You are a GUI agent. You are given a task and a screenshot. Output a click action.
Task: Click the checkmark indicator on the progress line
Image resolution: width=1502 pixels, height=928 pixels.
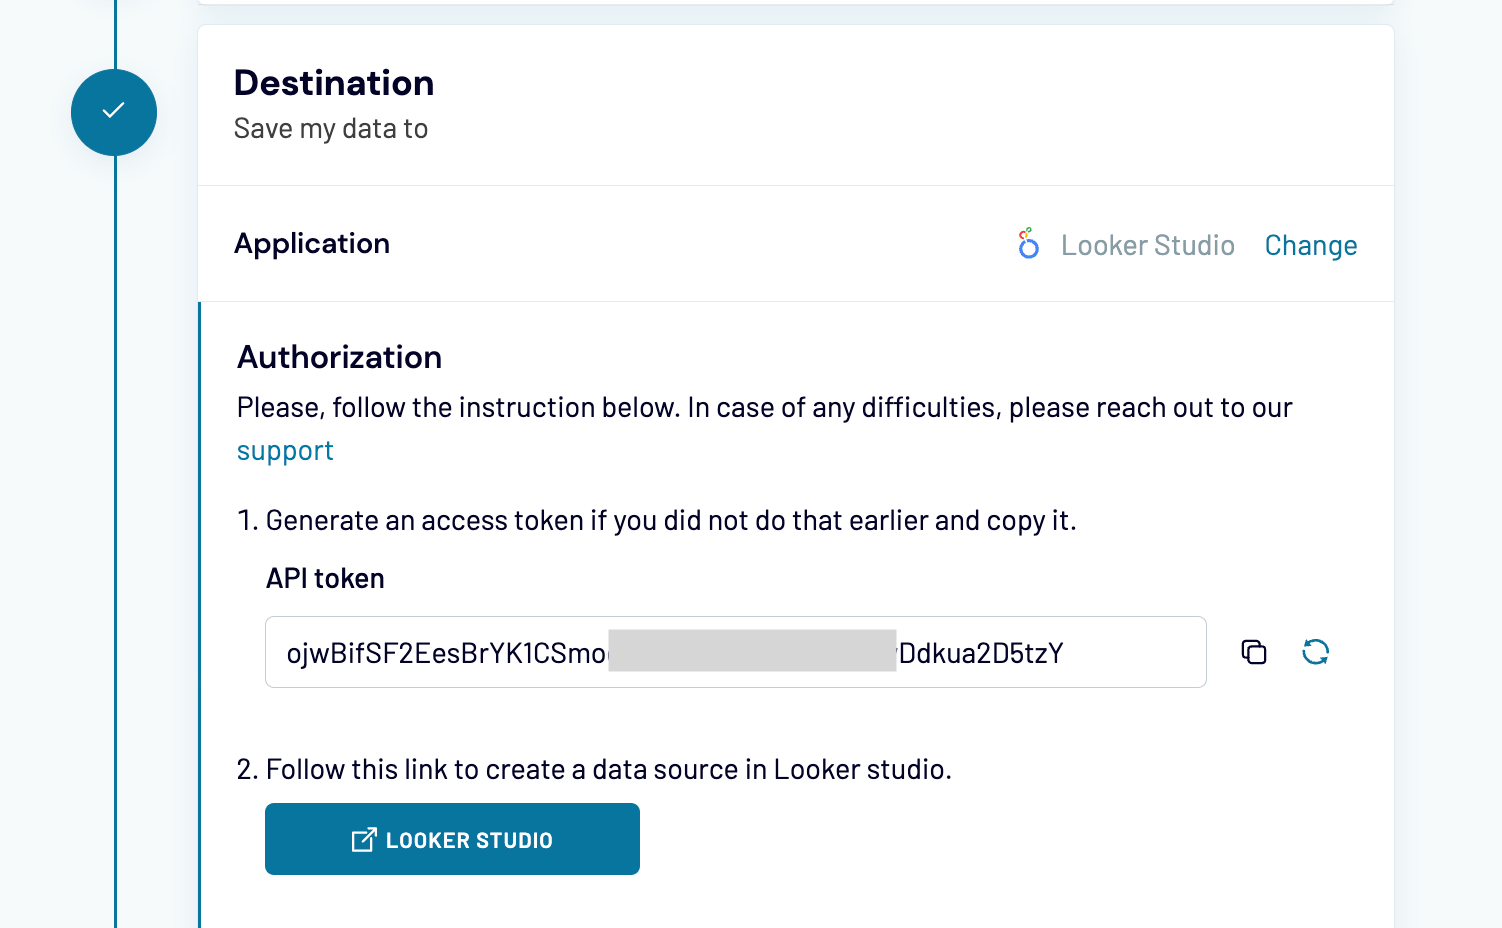[113, 112]
